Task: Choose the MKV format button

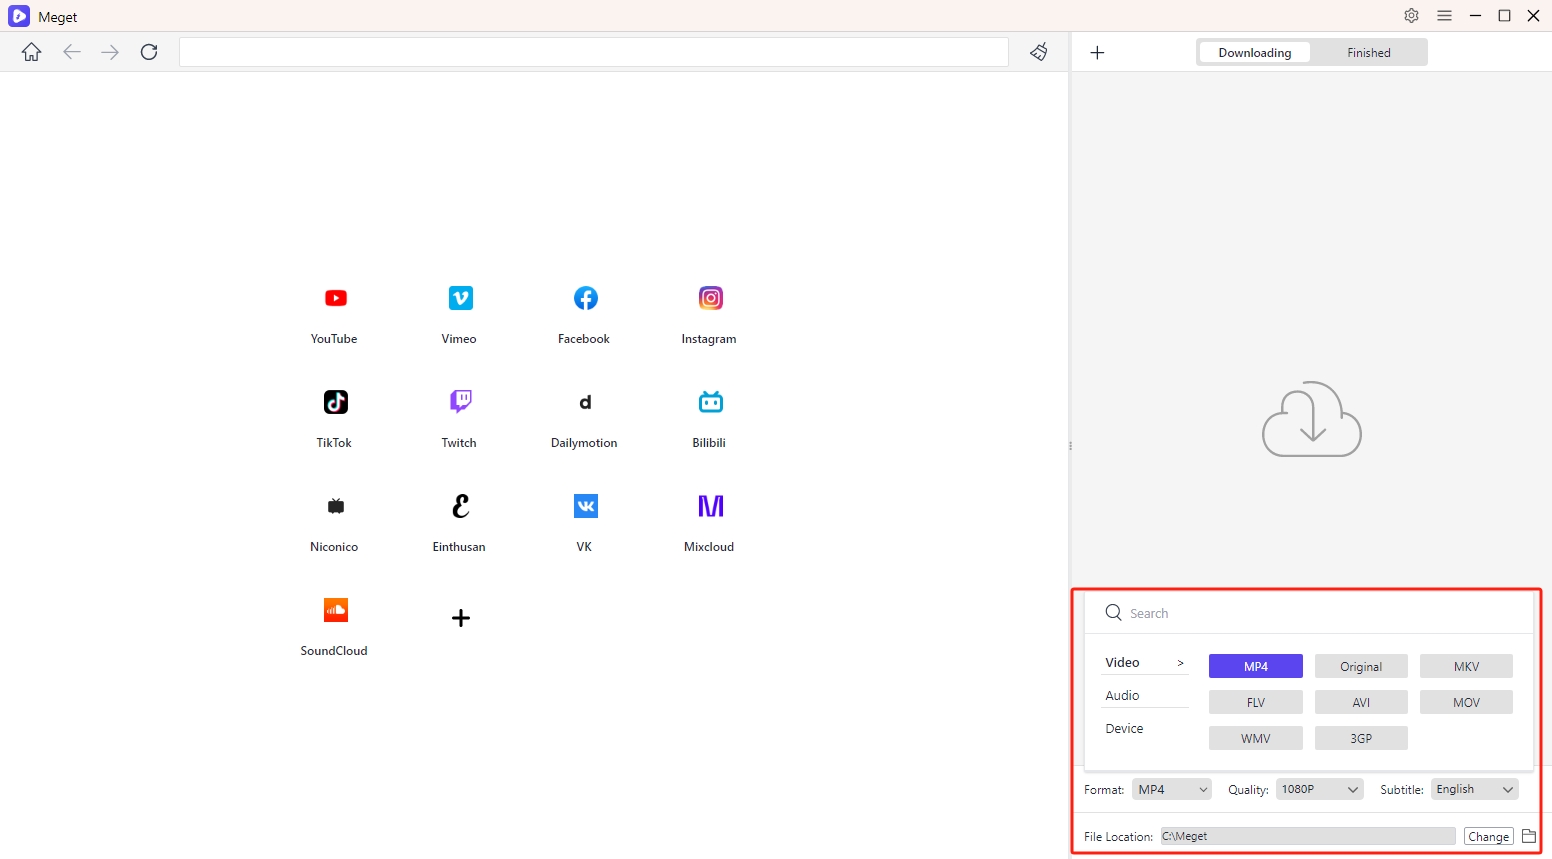Action: tap(1466, 667)
